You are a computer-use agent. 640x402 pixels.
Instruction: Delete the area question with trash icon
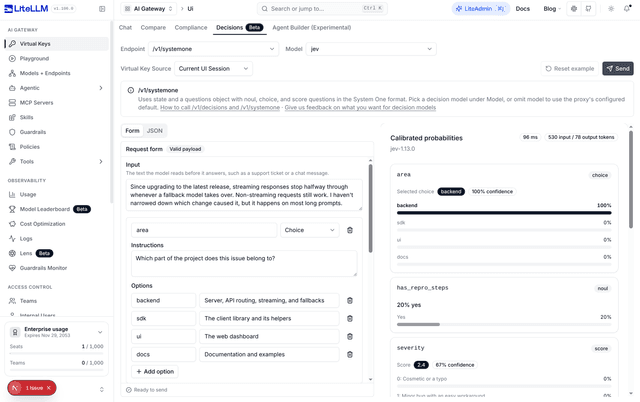(x=350, y=230)
